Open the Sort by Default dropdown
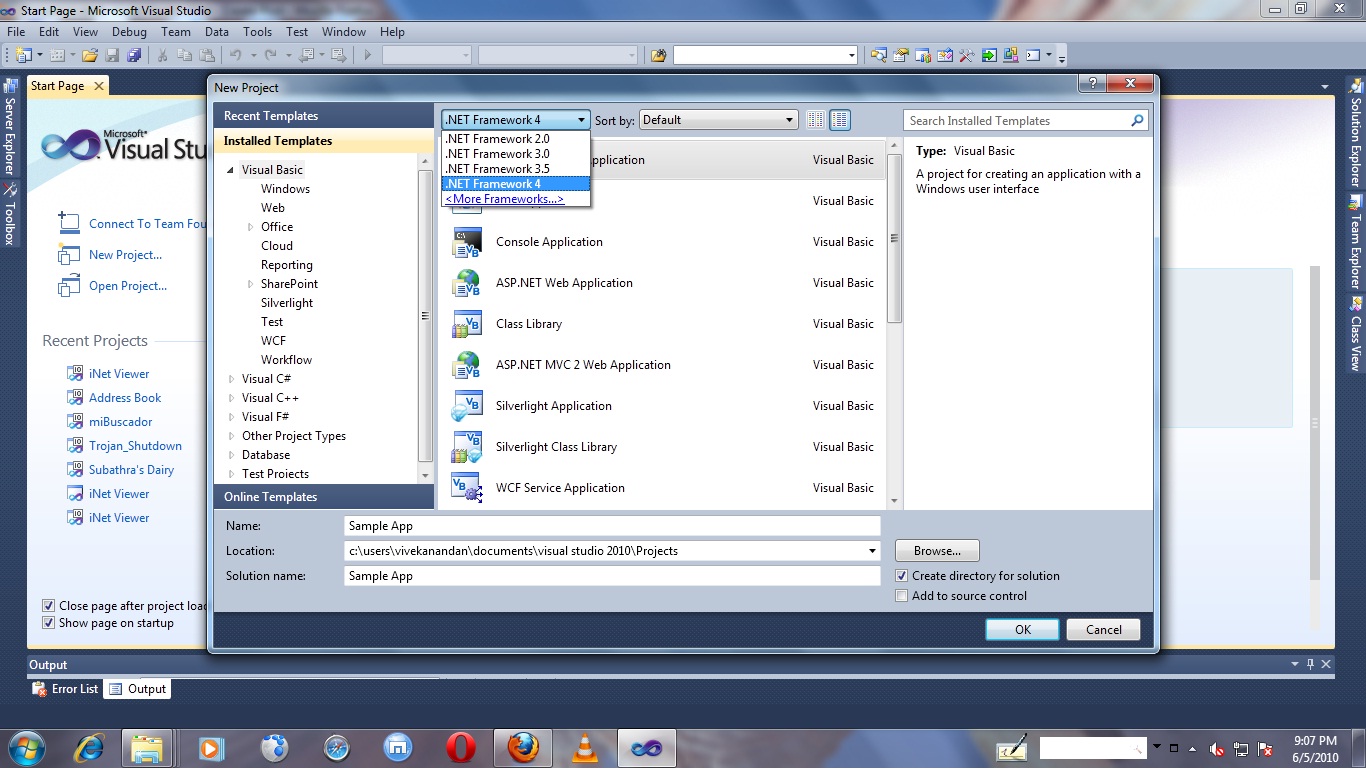The height and width of the screenshot is (772, 1366). coord(718,120)
